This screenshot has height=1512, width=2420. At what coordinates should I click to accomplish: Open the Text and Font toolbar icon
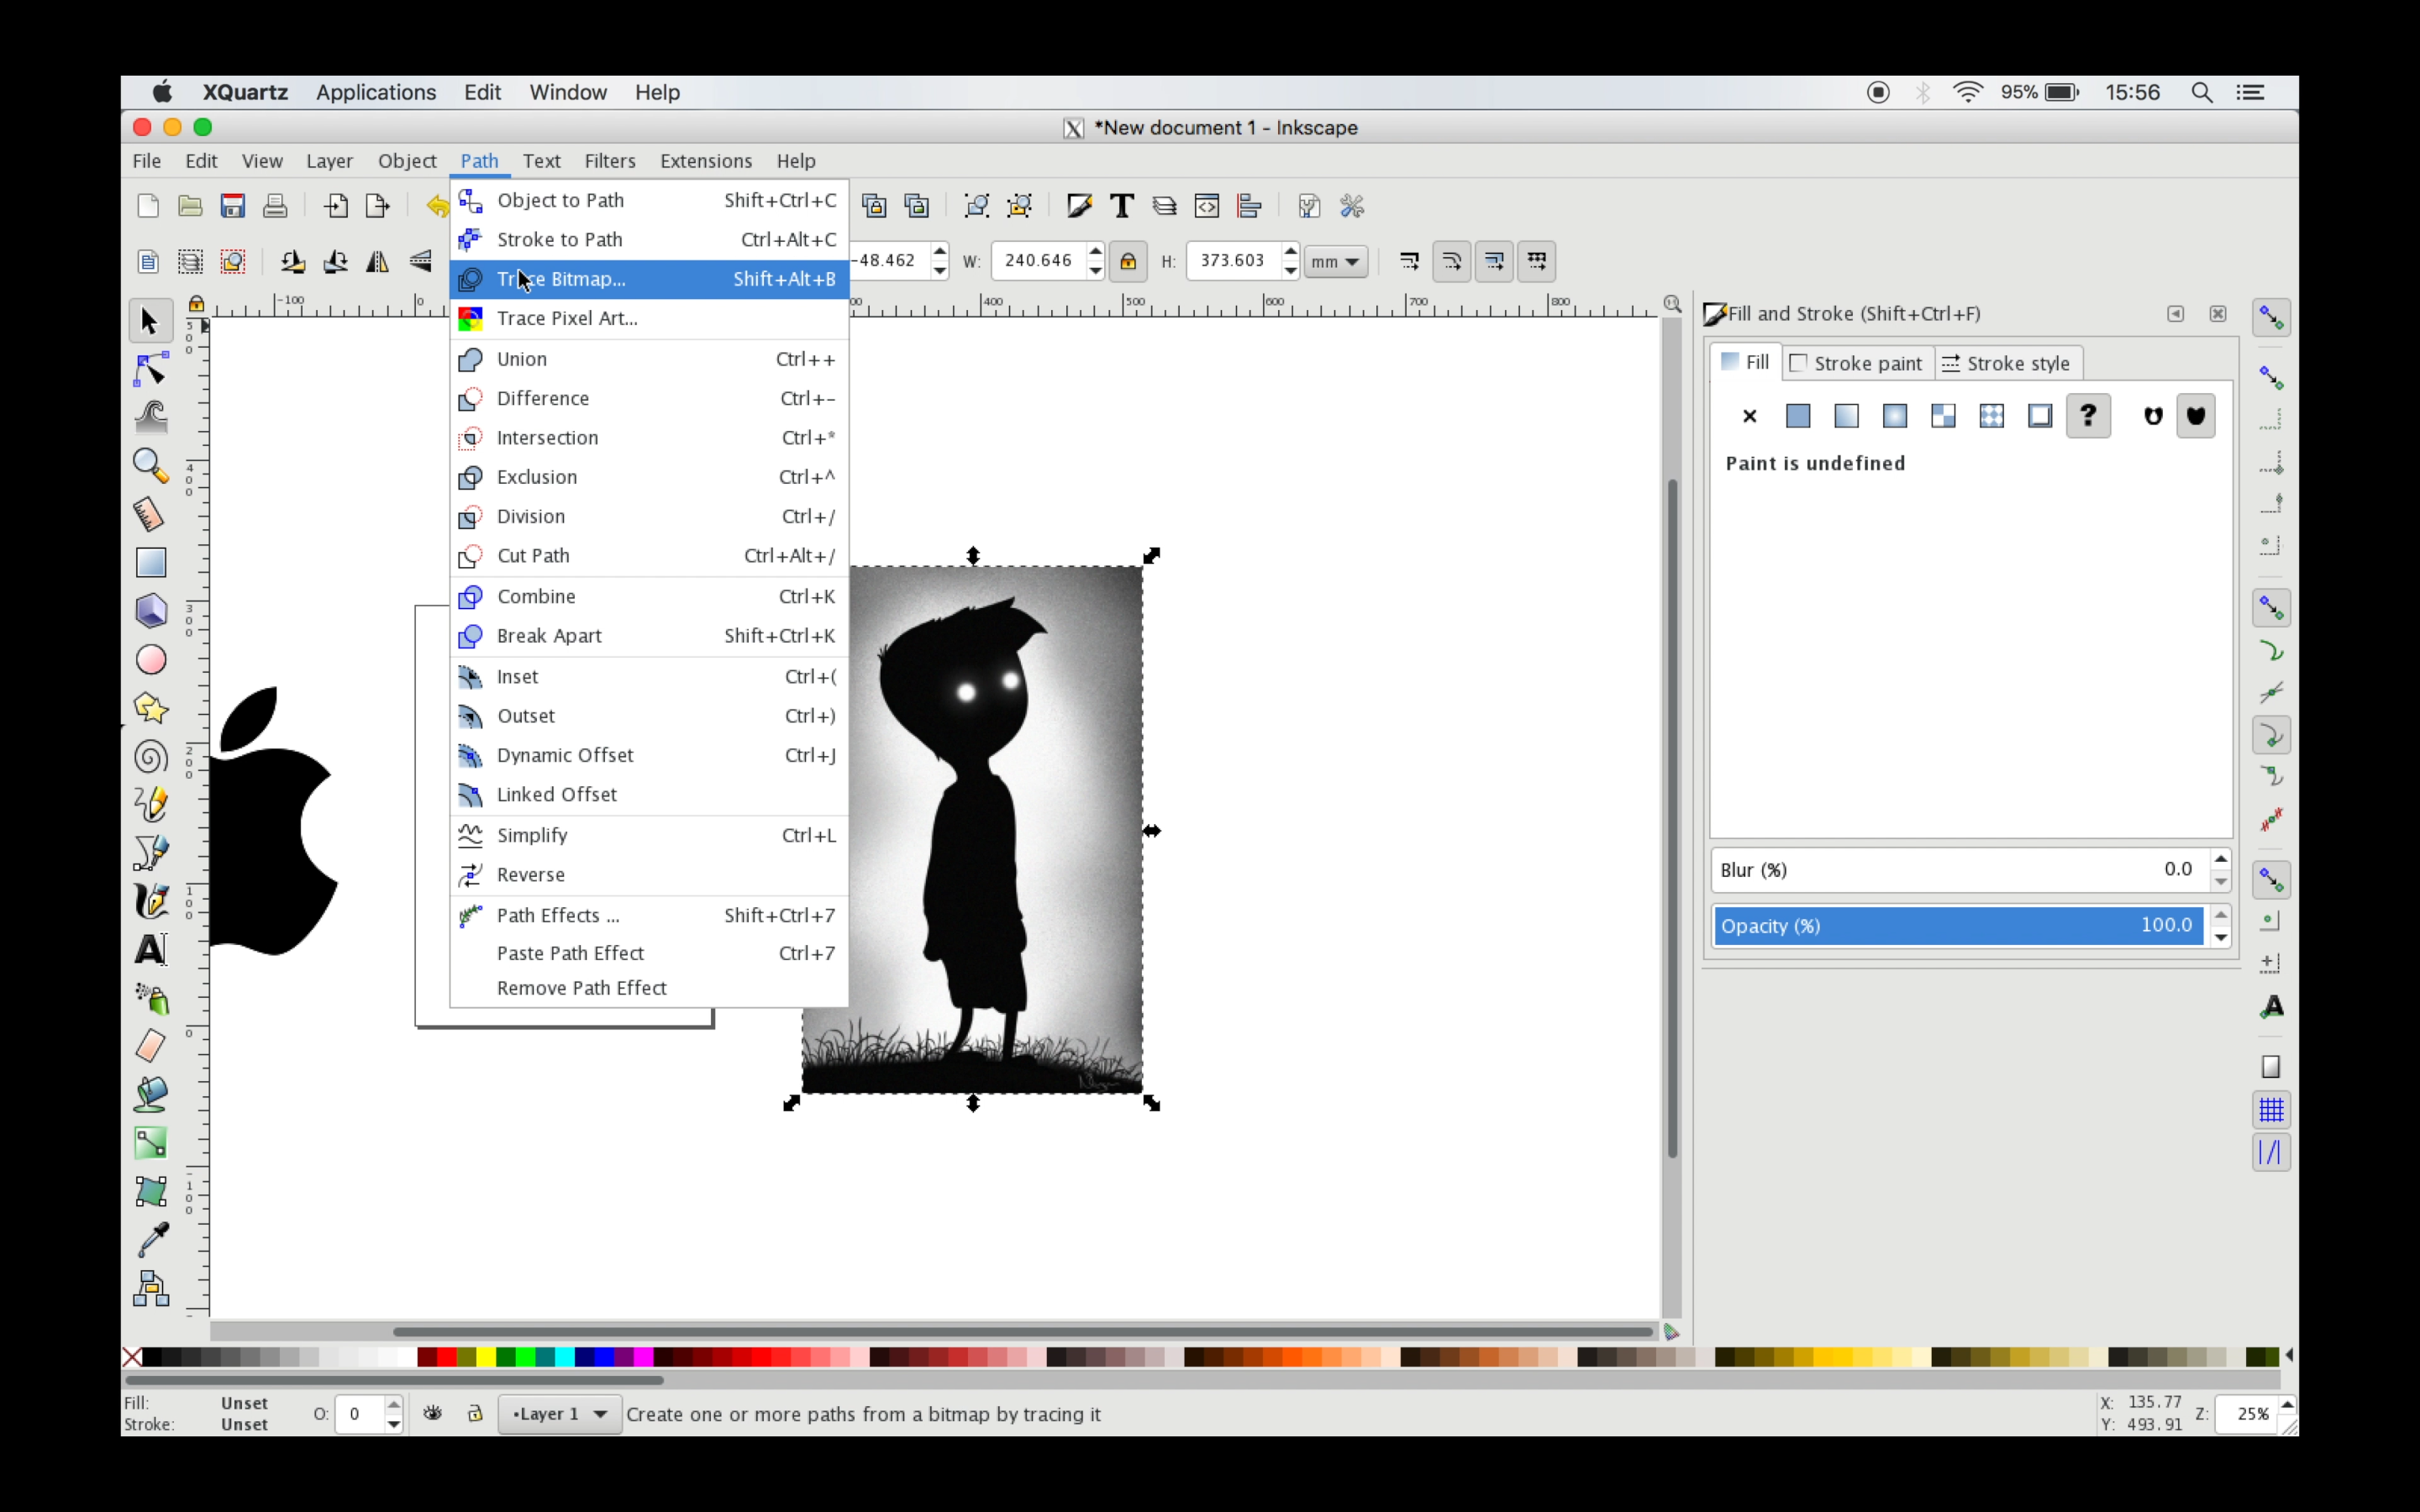click(x=1122, y=206)
